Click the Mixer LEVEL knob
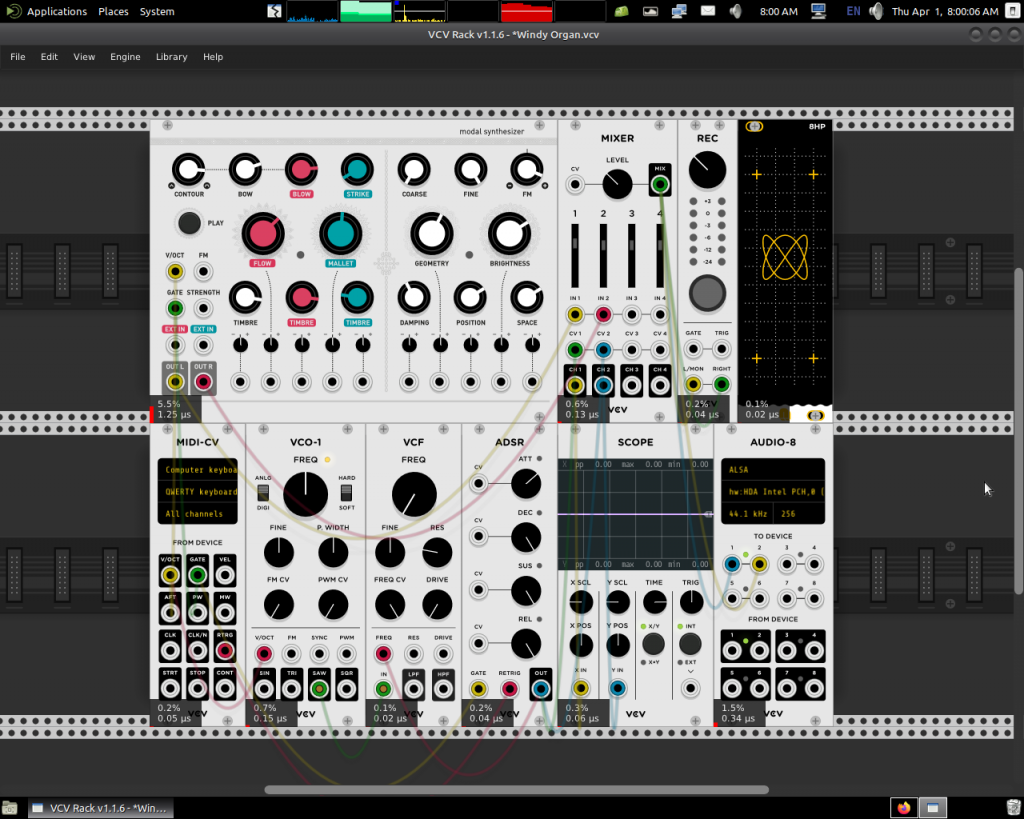 [617, 185]
